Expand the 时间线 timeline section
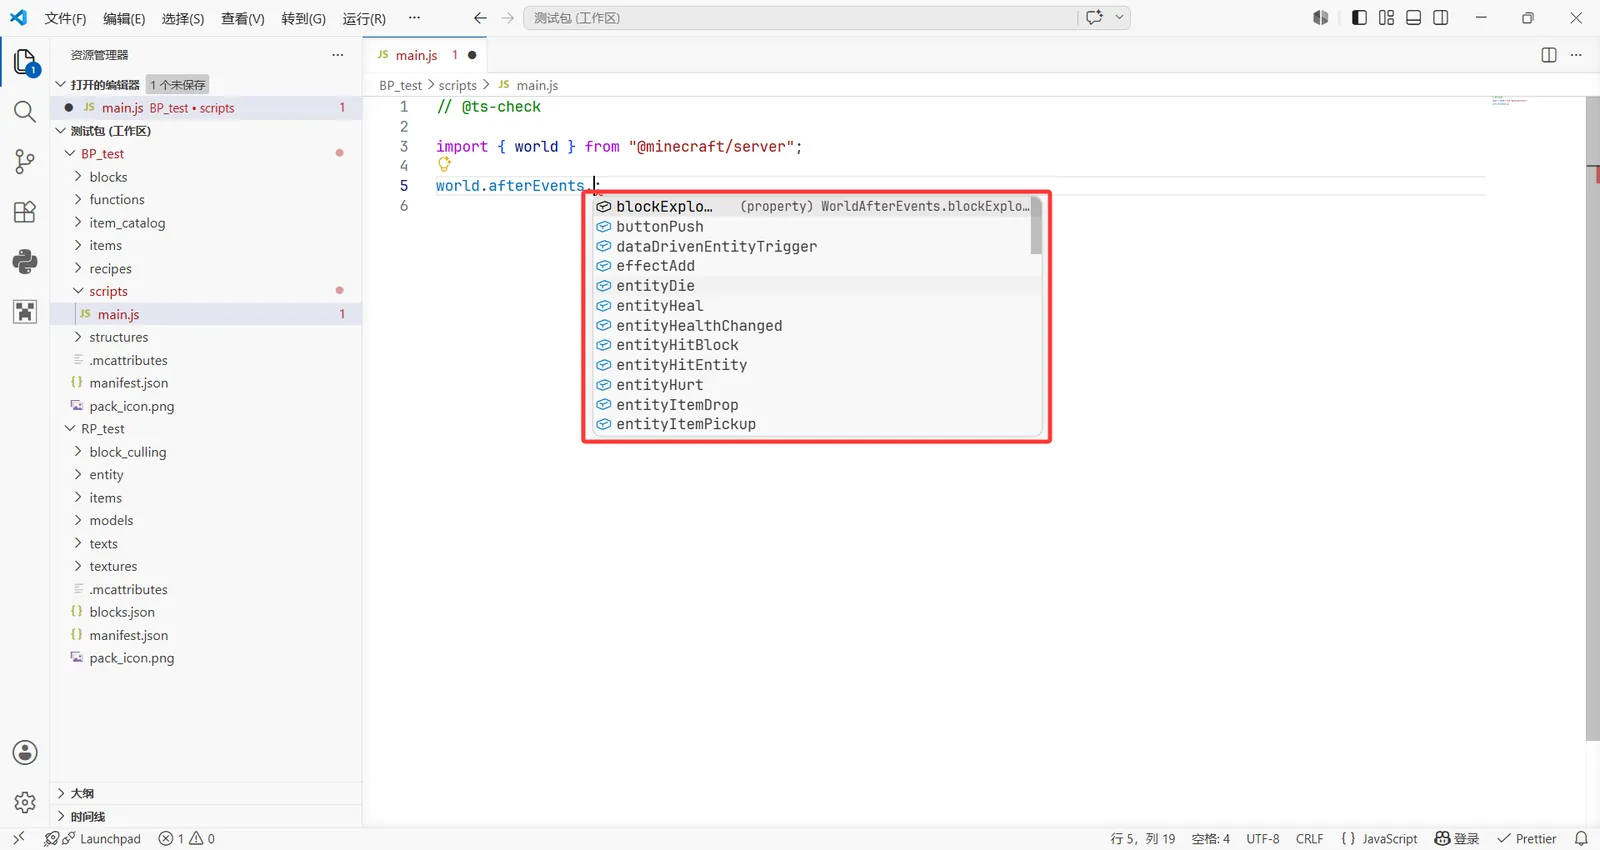The image size is (1600, 850). [x=61, y=816]
